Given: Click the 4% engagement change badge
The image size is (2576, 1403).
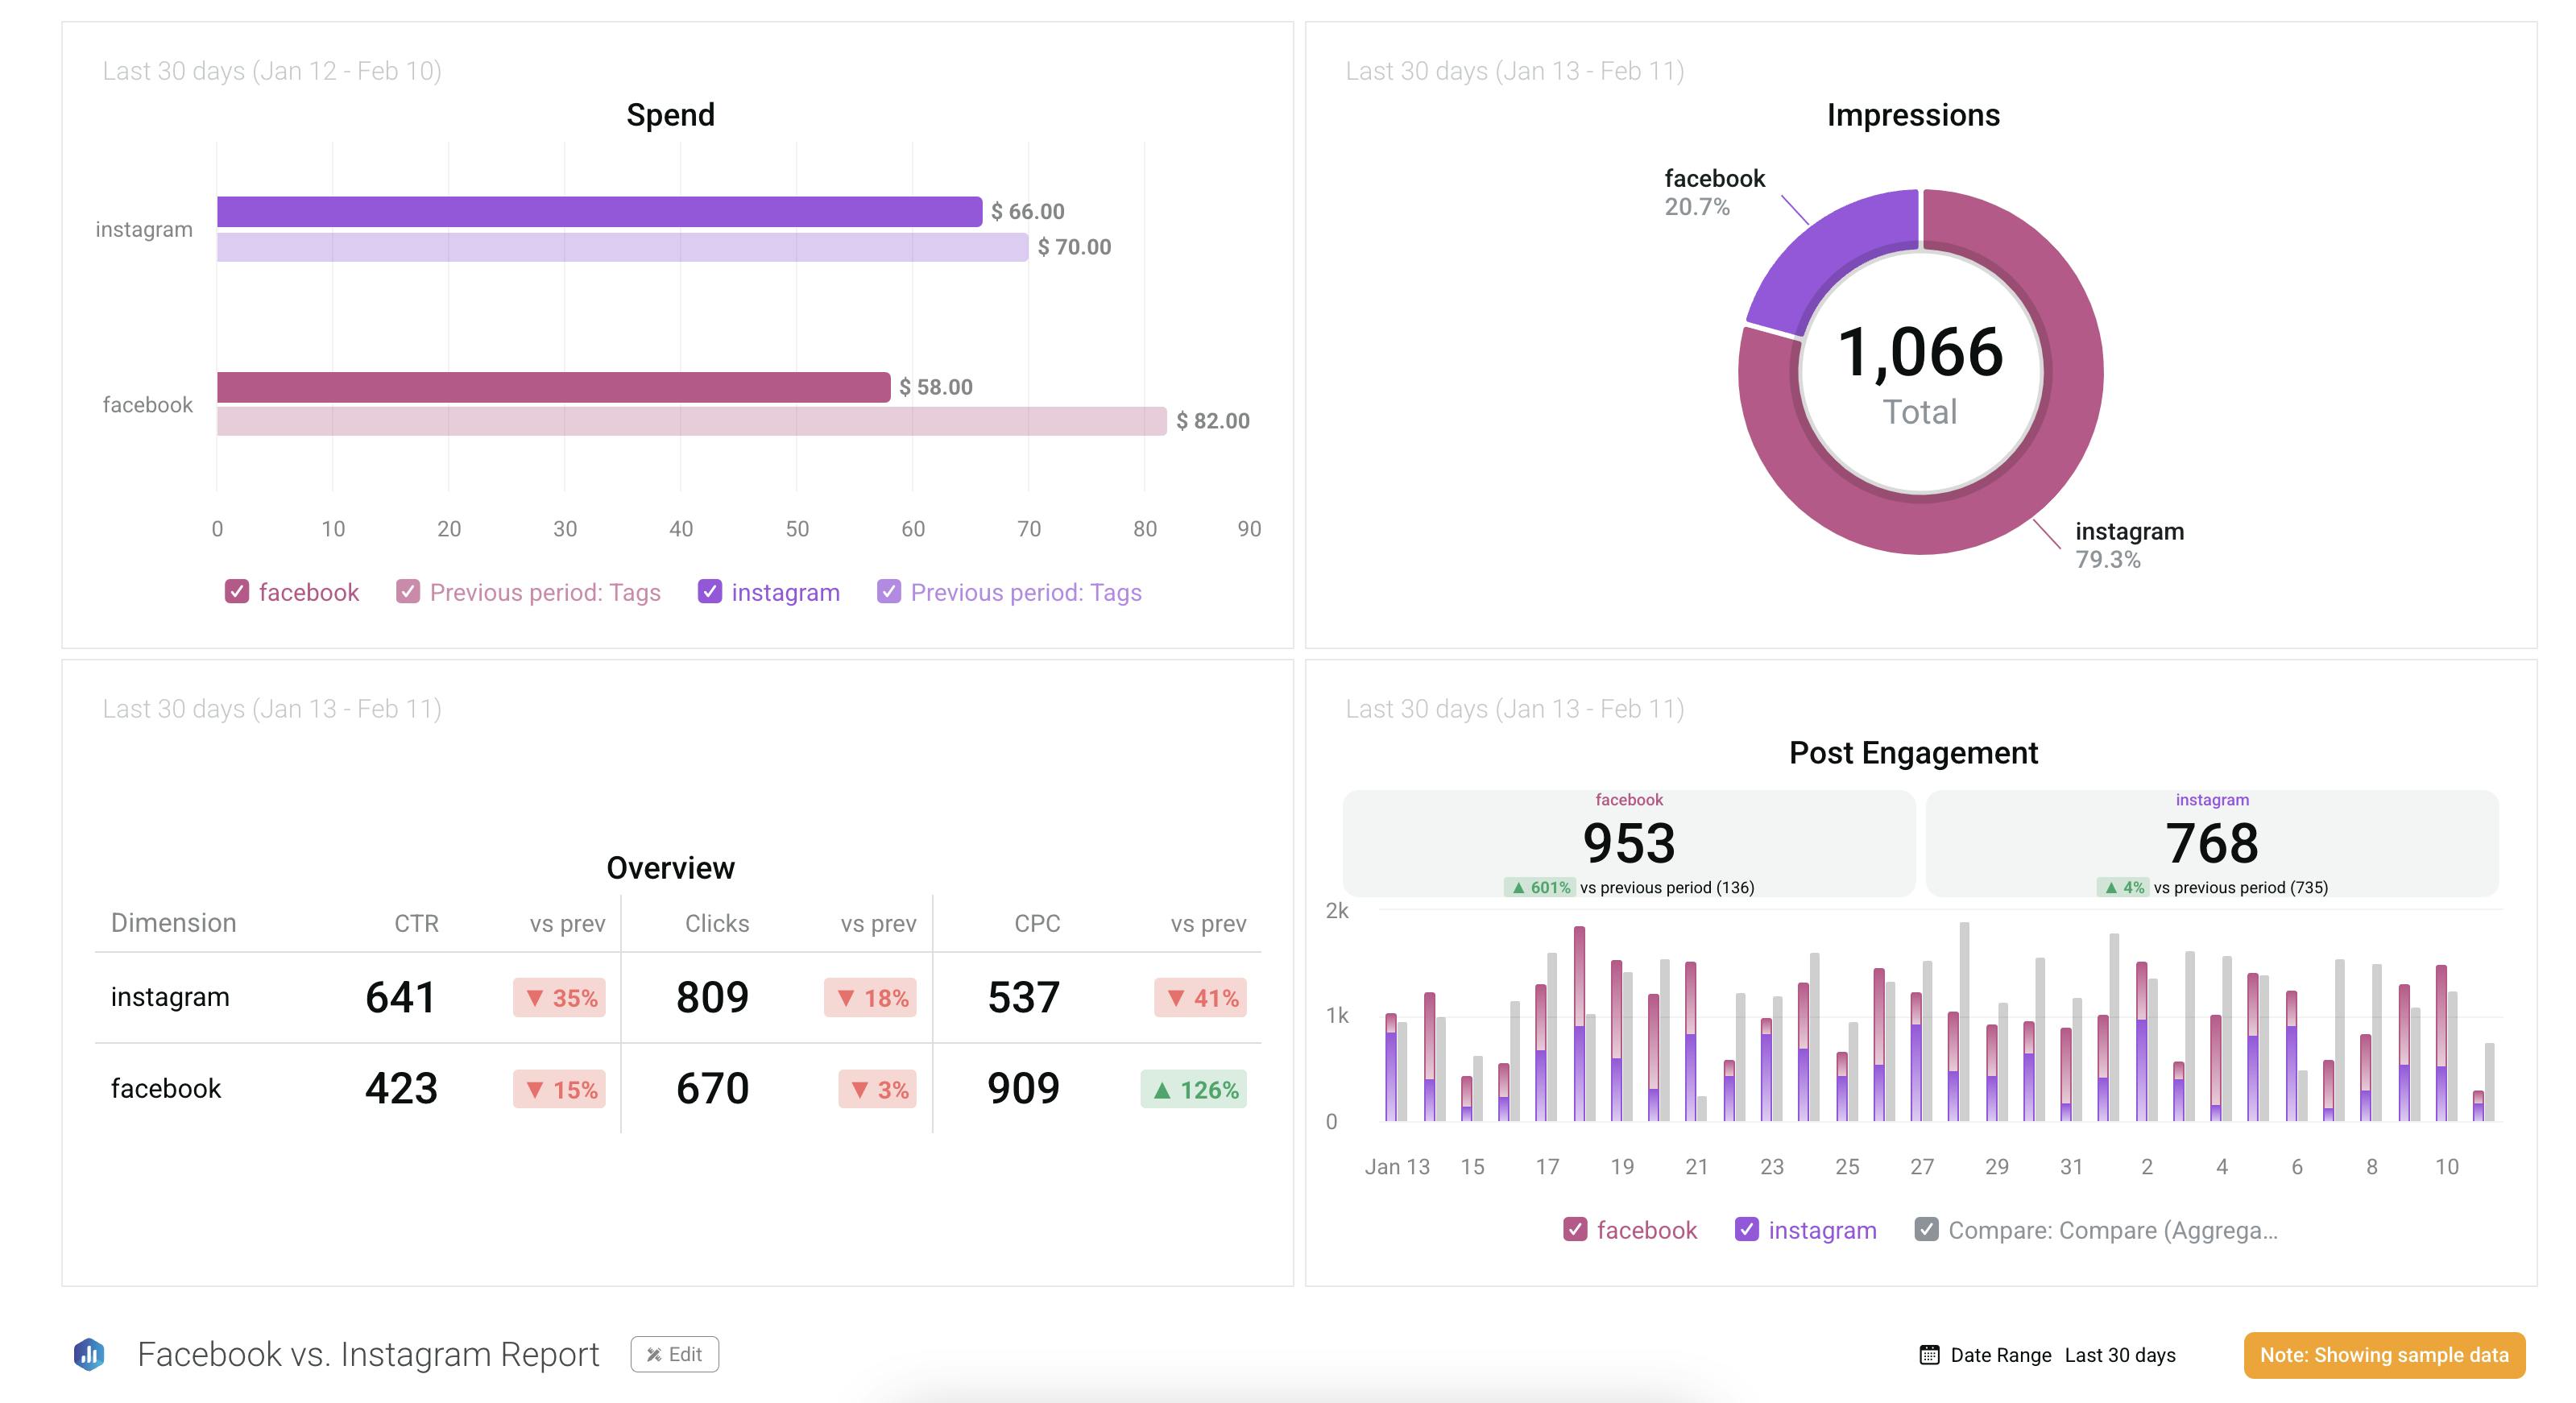Looking at the screenshot, I should click(x=2122, y=887).
